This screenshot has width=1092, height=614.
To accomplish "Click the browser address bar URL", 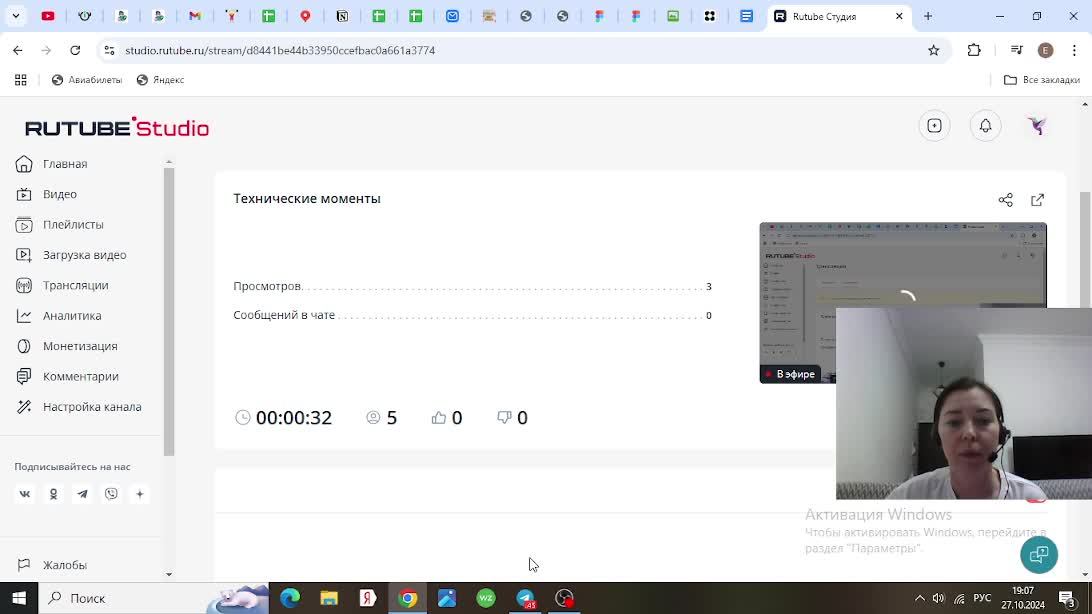I will 280,50.
